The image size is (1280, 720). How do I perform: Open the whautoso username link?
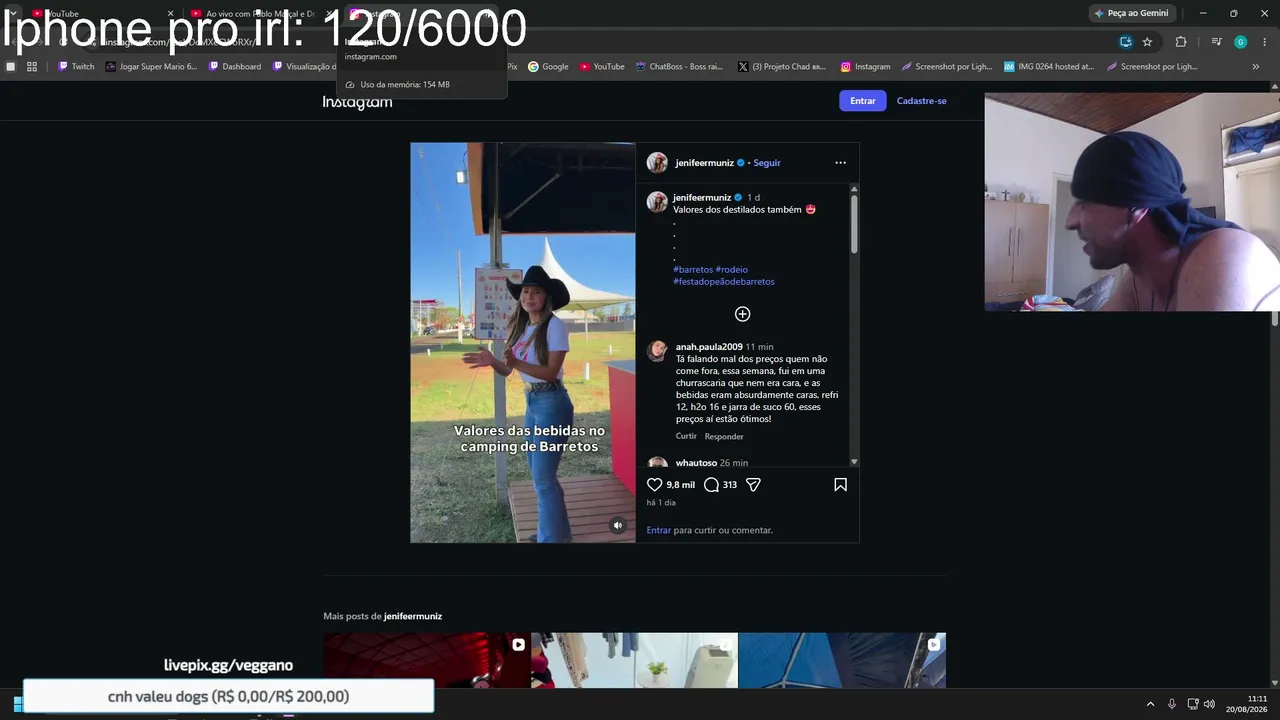pyautogui.click(x=696, y=463)
